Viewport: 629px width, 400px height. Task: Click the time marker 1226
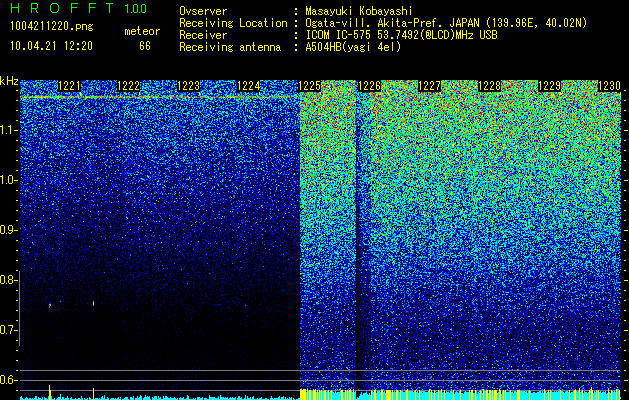point(369,86)
